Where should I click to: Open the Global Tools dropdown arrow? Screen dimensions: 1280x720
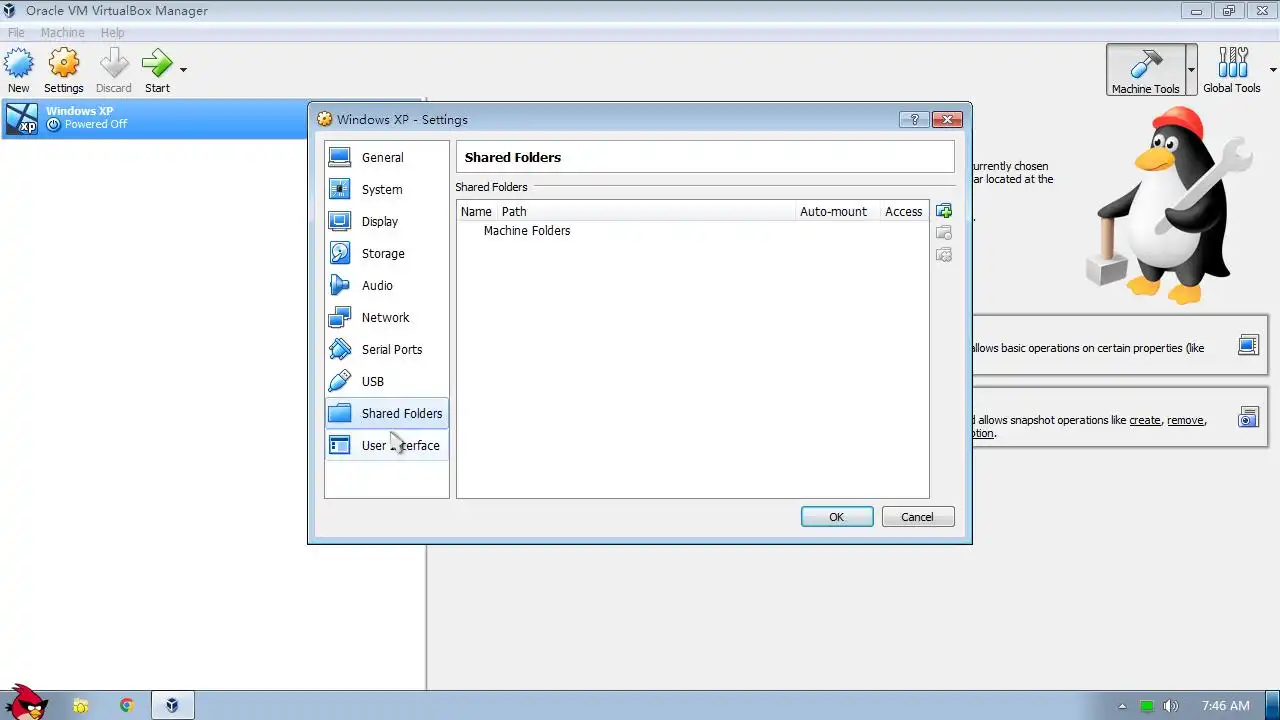1273,70
